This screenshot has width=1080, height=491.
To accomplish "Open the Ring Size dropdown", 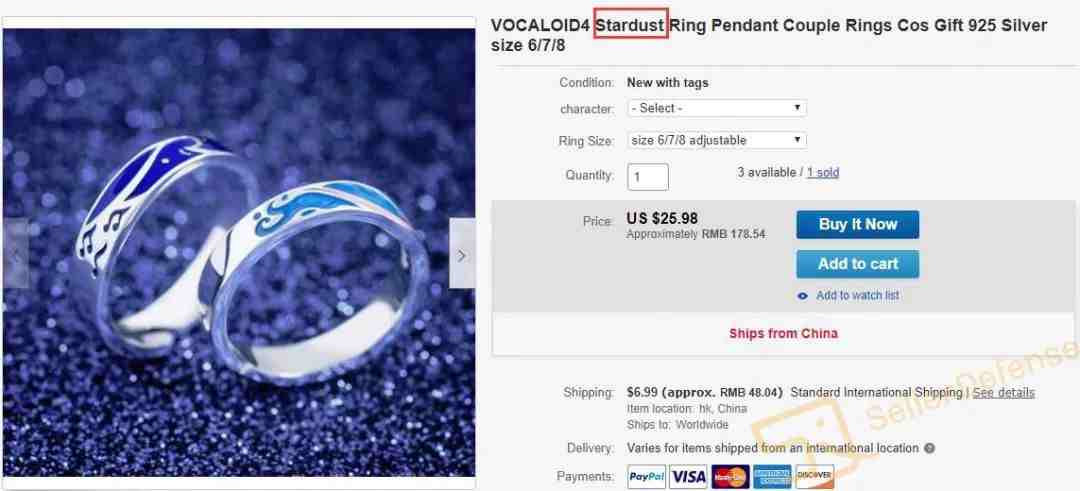I will (x=716, y=140).
